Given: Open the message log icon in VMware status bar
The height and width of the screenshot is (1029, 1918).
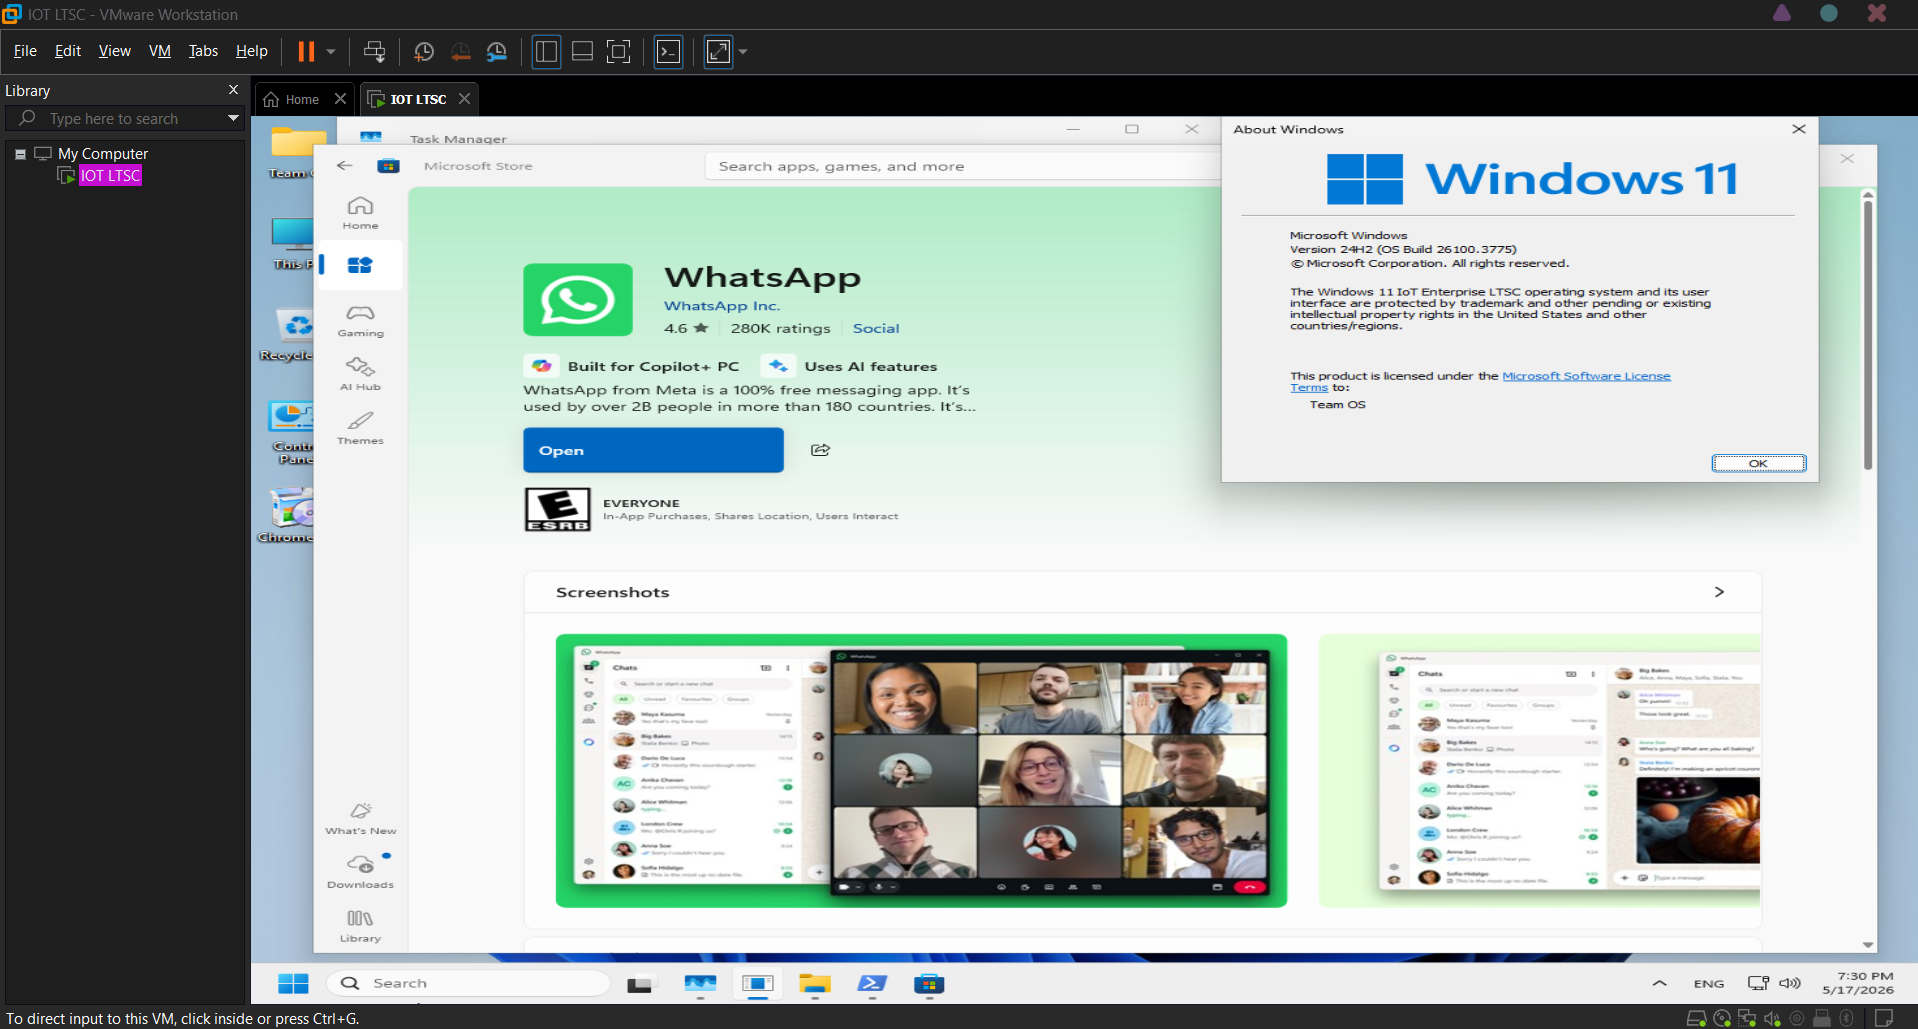Looking at the screenshot, I should pos(1884,1018).
